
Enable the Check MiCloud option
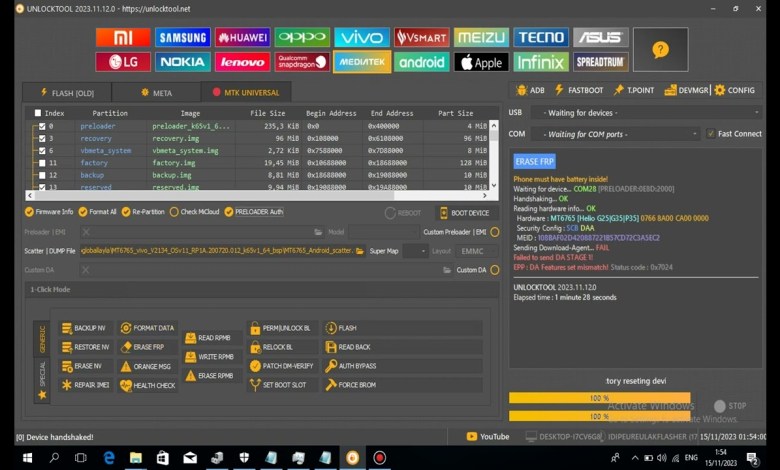[x=174, y=212]
